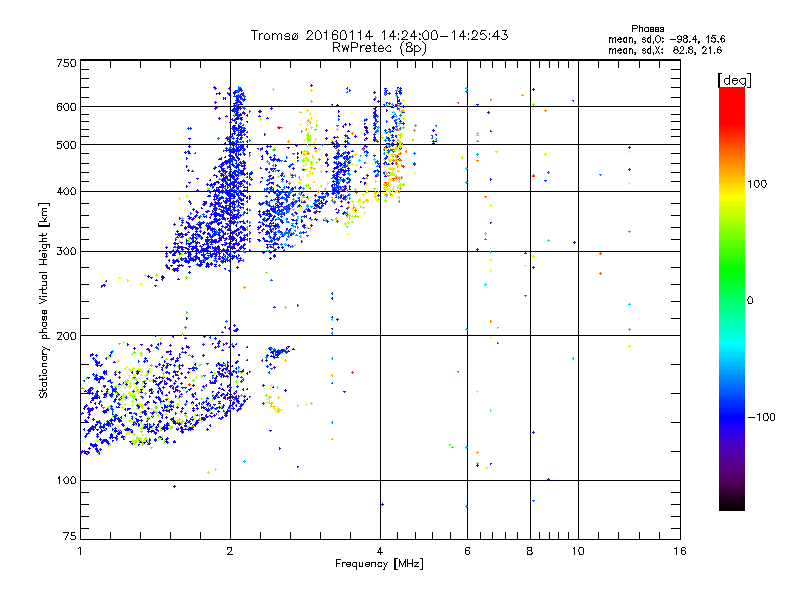The image size is (800, 600).
Task: Click the y-axis label '500'
Action: click(66, 145)
